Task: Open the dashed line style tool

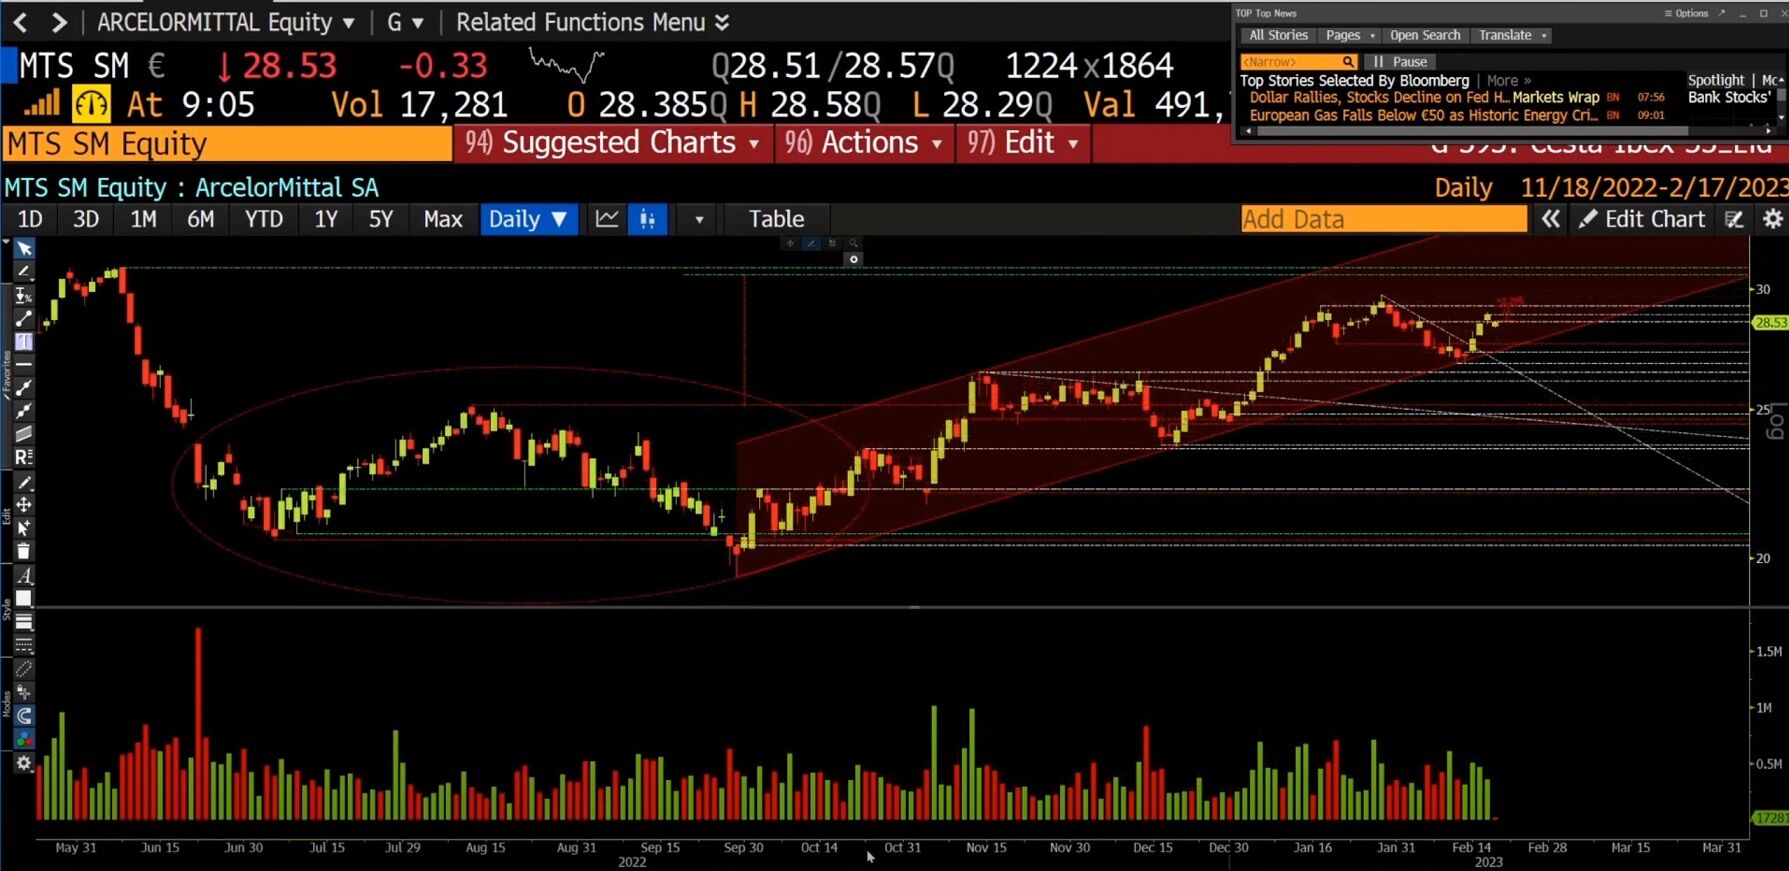Action: click(x=24, y=645)
